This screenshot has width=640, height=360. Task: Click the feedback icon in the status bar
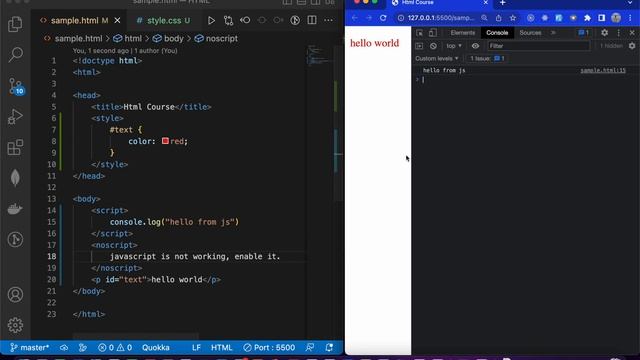coord(310,347)
